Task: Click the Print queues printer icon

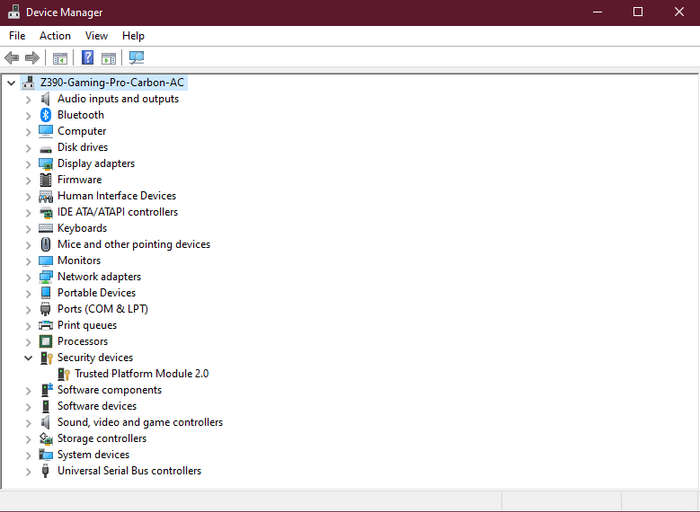Action: pyautogui.click(x=46, y=325)
